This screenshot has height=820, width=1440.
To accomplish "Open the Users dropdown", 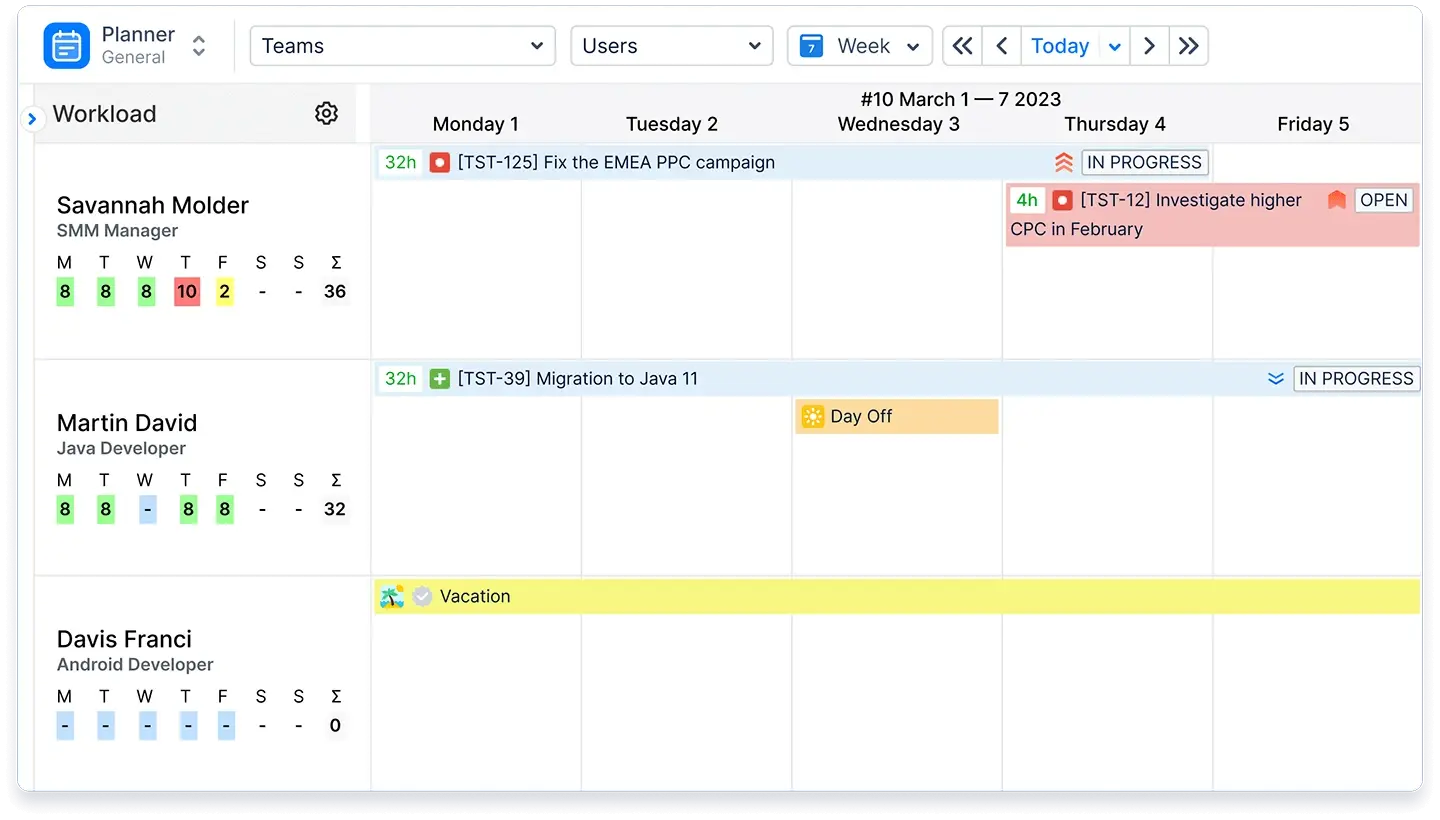I will tap(671, 45).
